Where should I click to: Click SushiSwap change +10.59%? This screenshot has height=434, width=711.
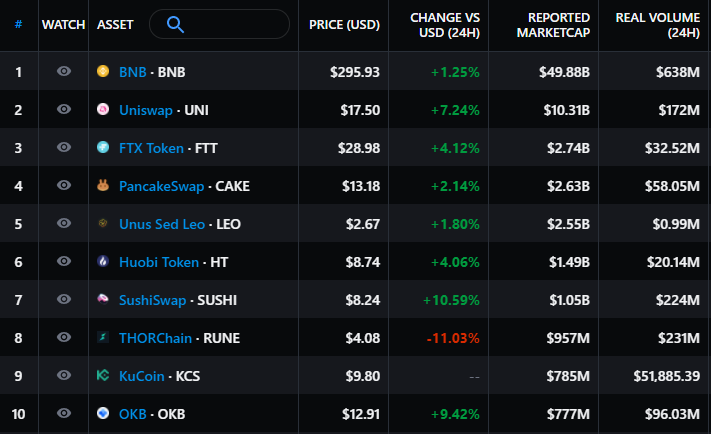pyautogui.click(x=451, y=300)
